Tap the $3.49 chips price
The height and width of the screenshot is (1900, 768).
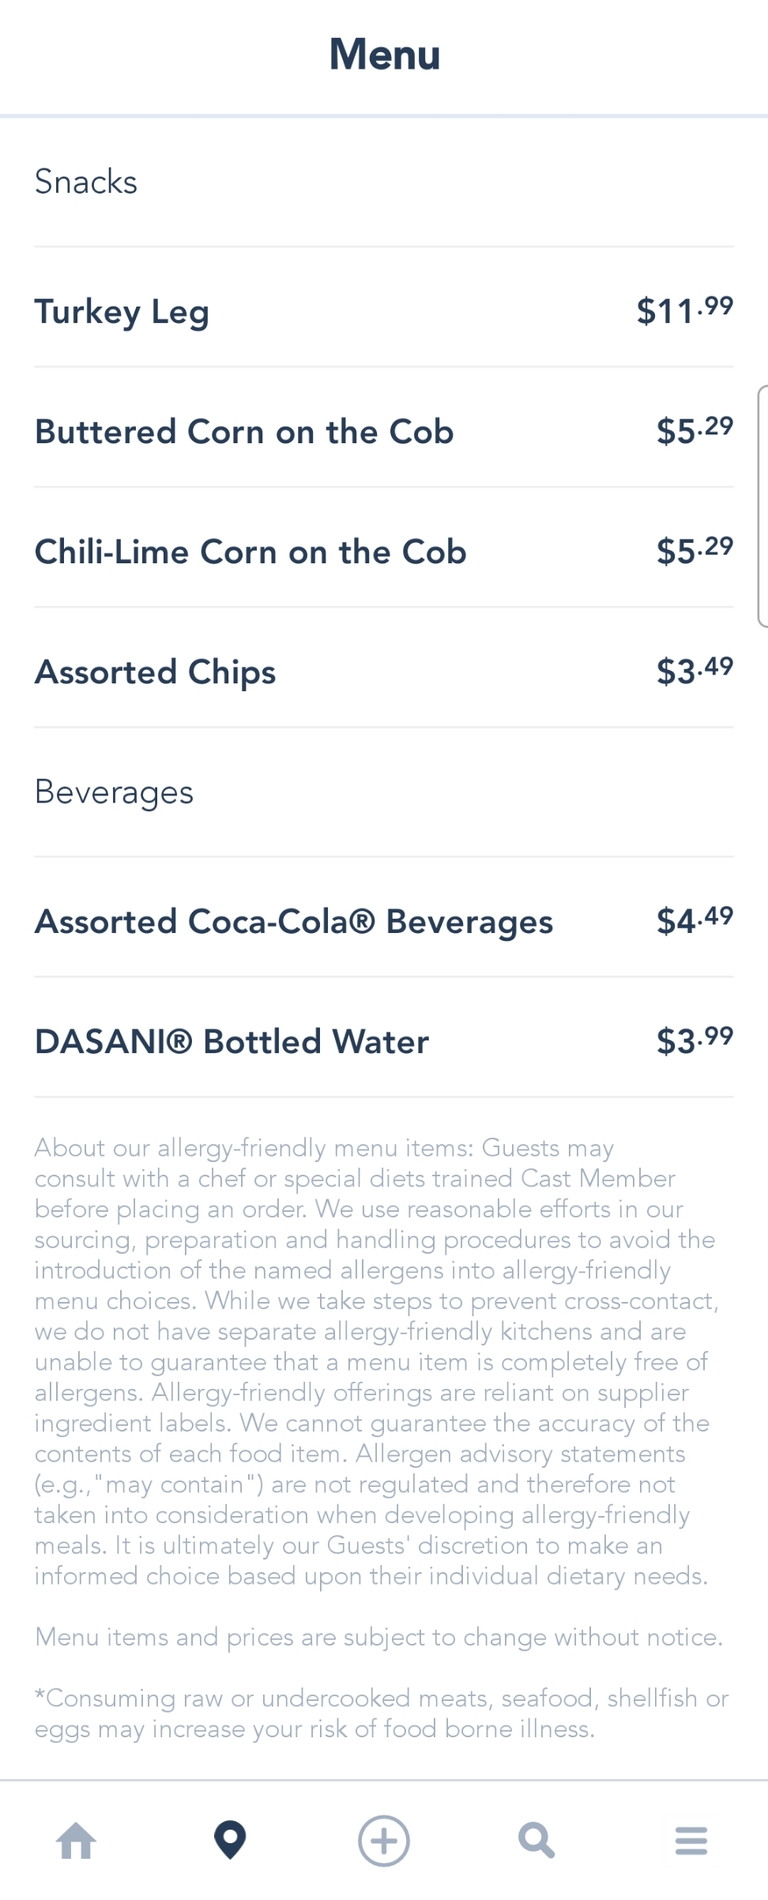tap(695, 670)
